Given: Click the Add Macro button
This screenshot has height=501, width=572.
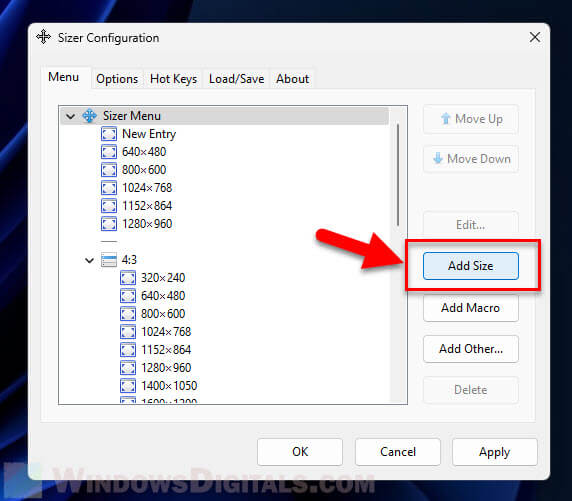Looking at the screenshot, I should (471, 308).
